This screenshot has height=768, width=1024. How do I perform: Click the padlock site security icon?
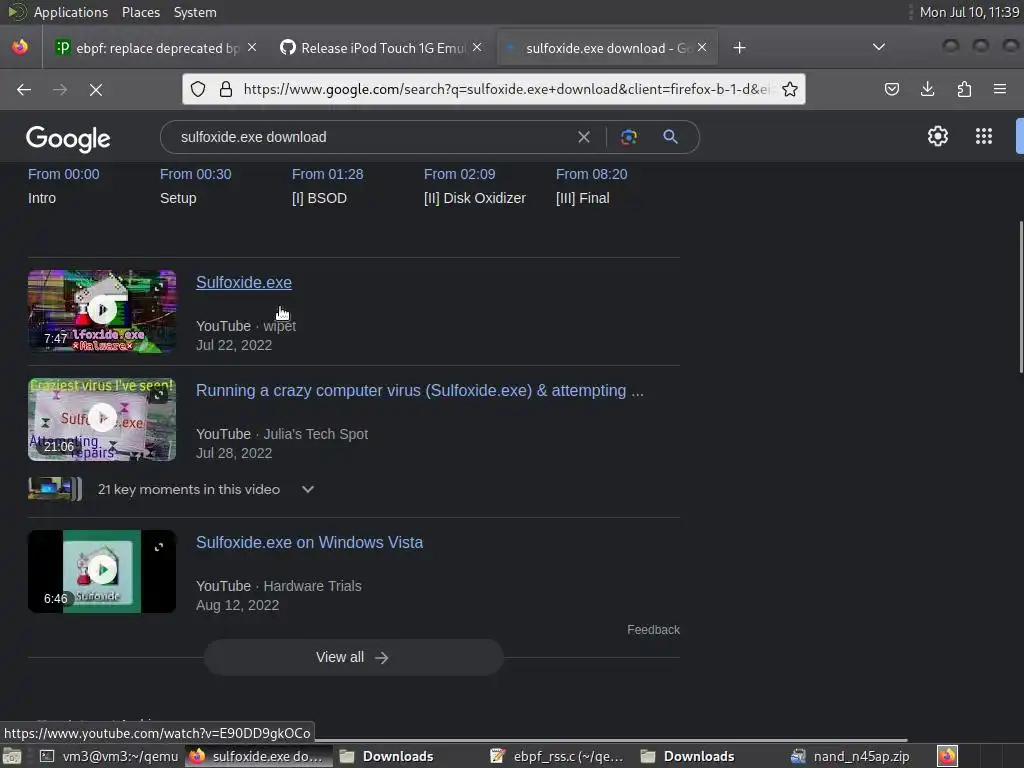pyautogui.click(x=226, y=89)
